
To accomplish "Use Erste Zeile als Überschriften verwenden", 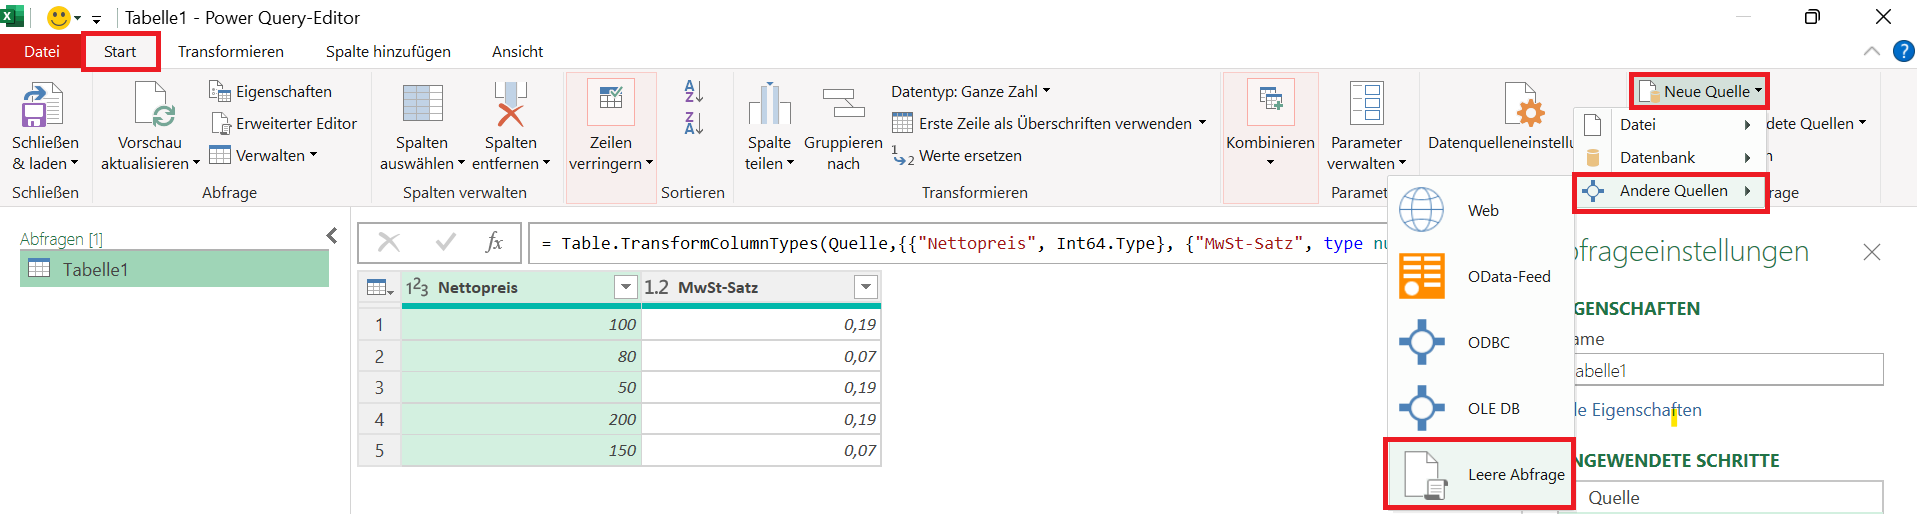I will [1049, 123].
